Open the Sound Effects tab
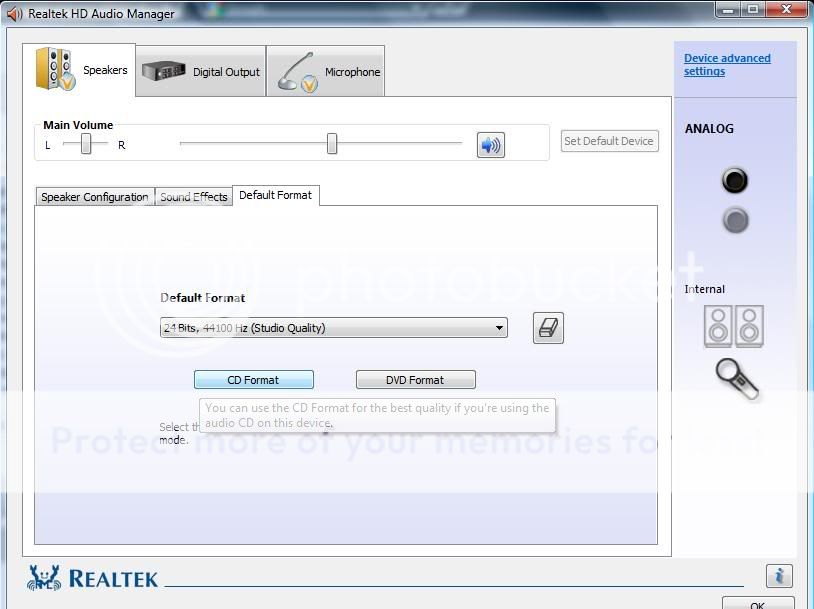 pos(194,197)
